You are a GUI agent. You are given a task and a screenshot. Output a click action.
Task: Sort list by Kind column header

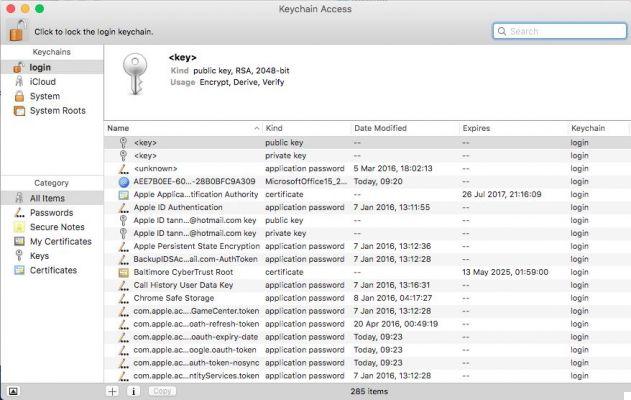pos(307,128)
